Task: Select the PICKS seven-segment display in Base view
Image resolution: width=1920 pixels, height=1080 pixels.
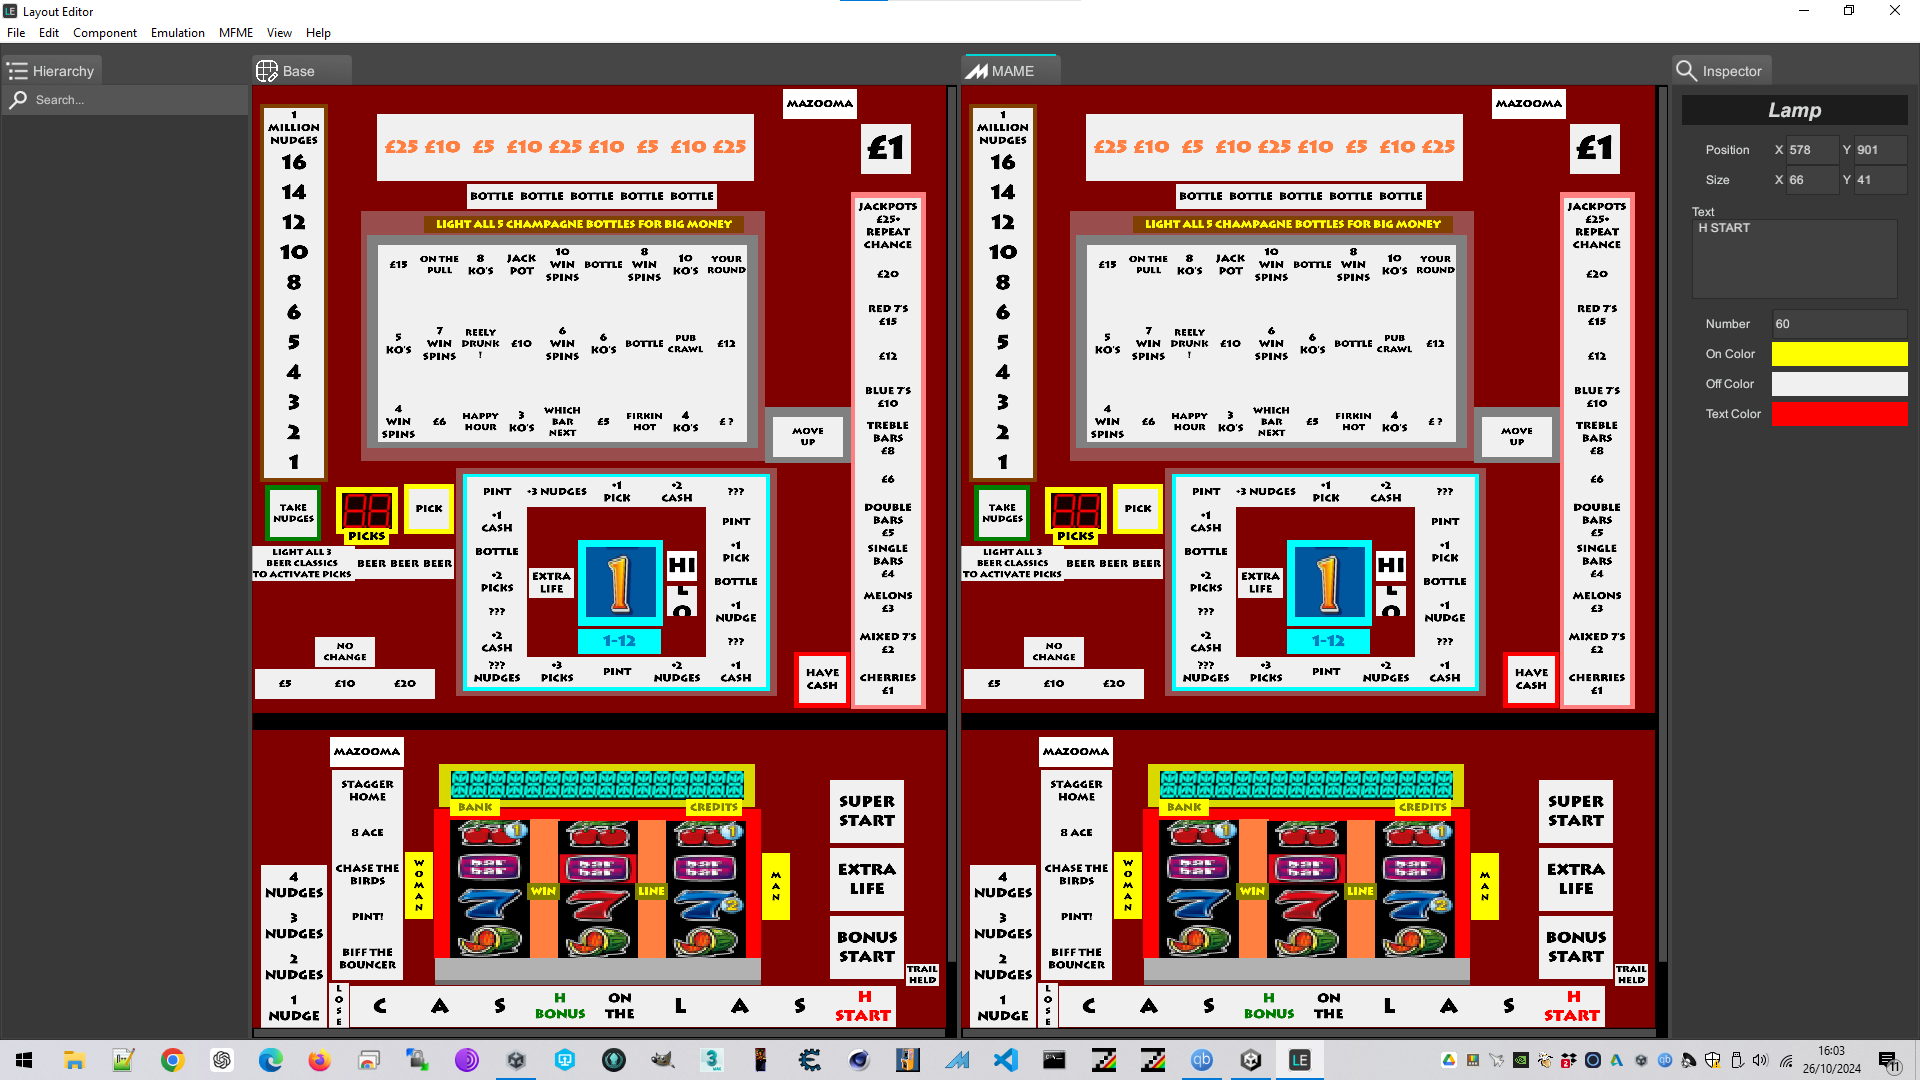Action: 367,511
